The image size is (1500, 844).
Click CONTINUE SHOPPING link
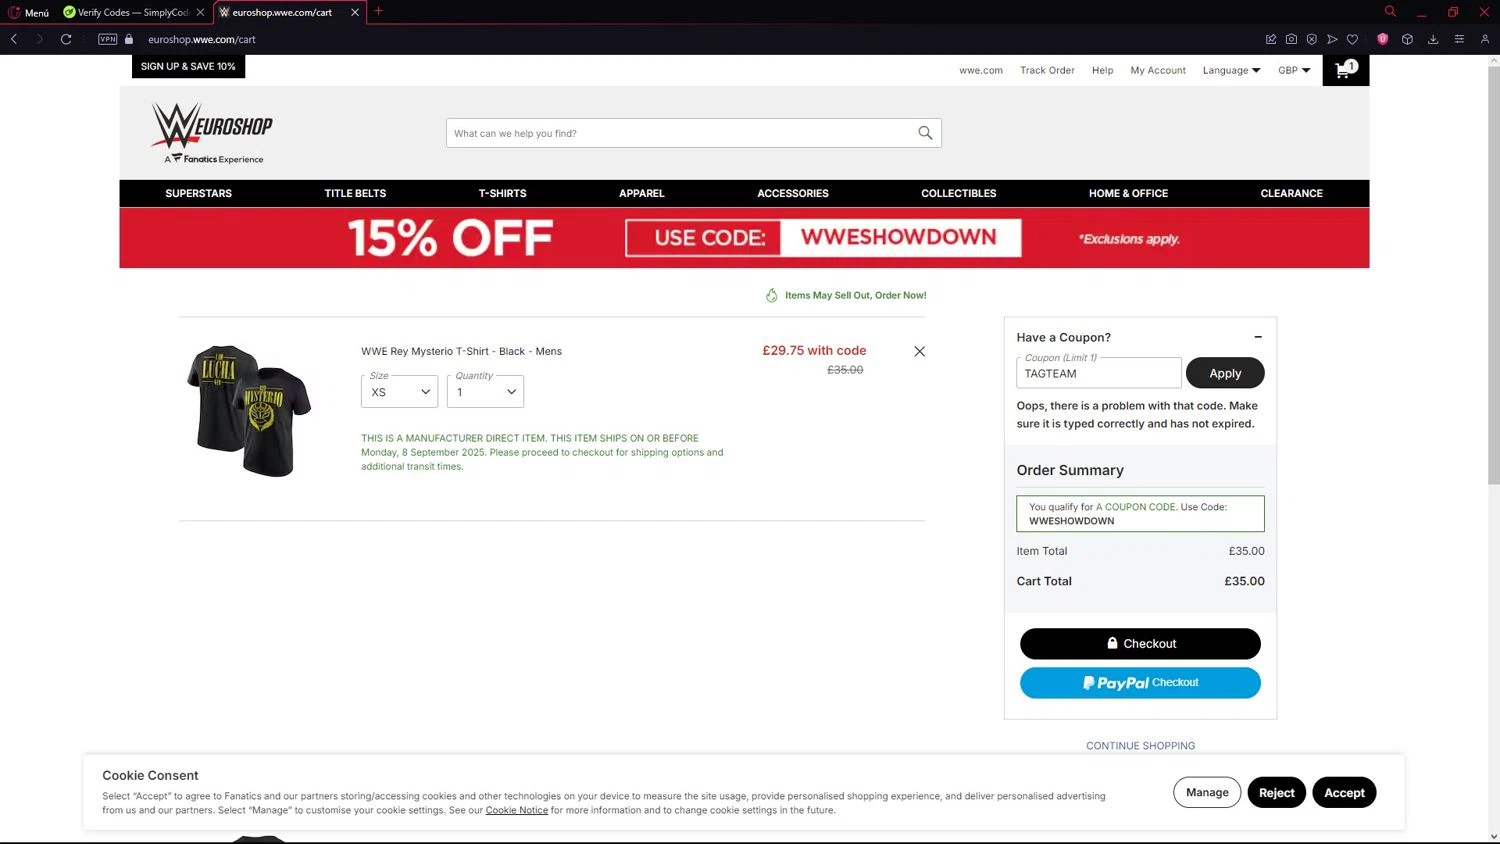pyautogui.click(x=1140, y=746)
